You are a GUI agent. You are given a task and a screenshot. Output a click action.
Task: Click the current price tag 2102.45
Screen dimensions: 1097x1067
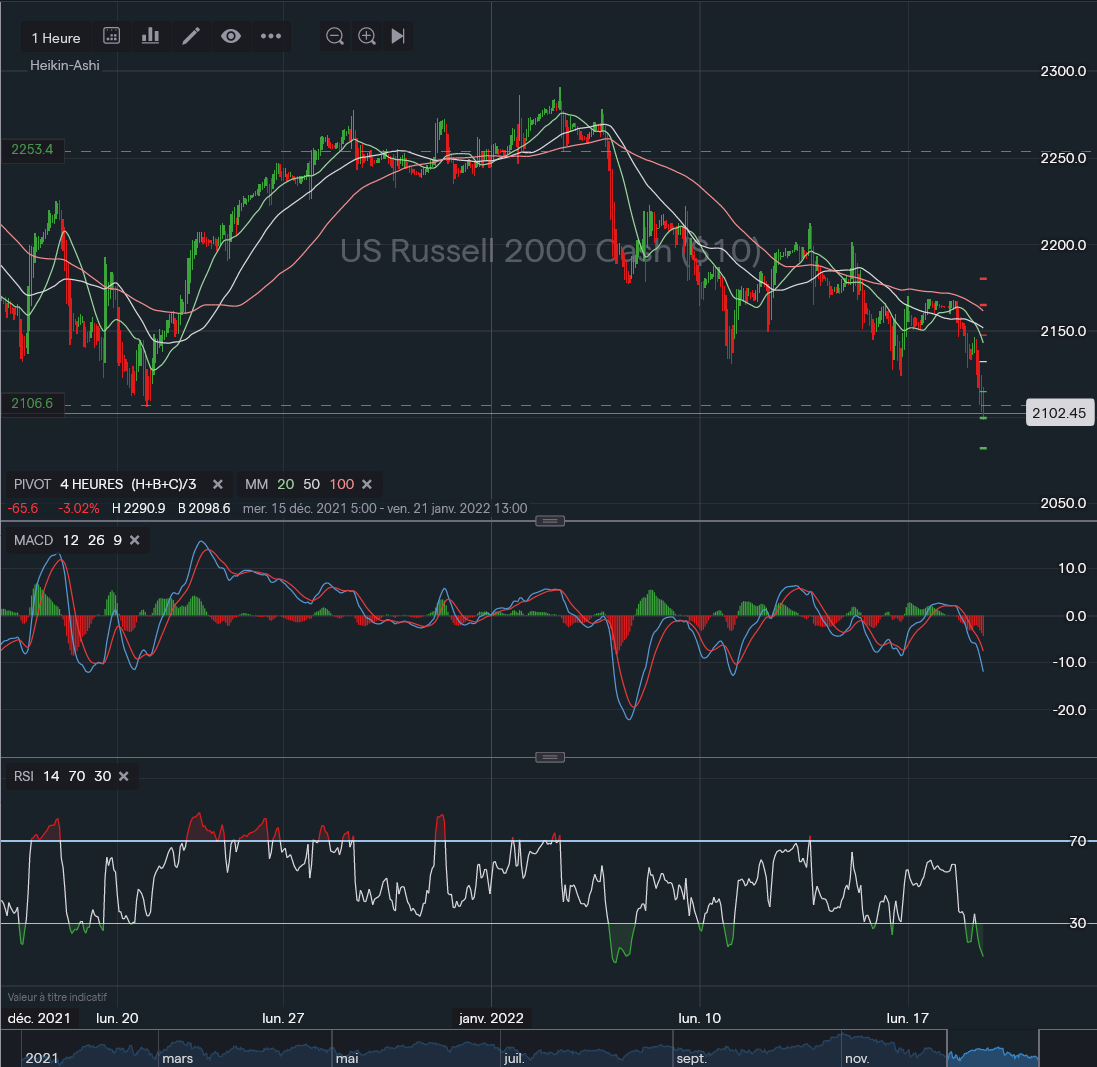coord(1059,413)
